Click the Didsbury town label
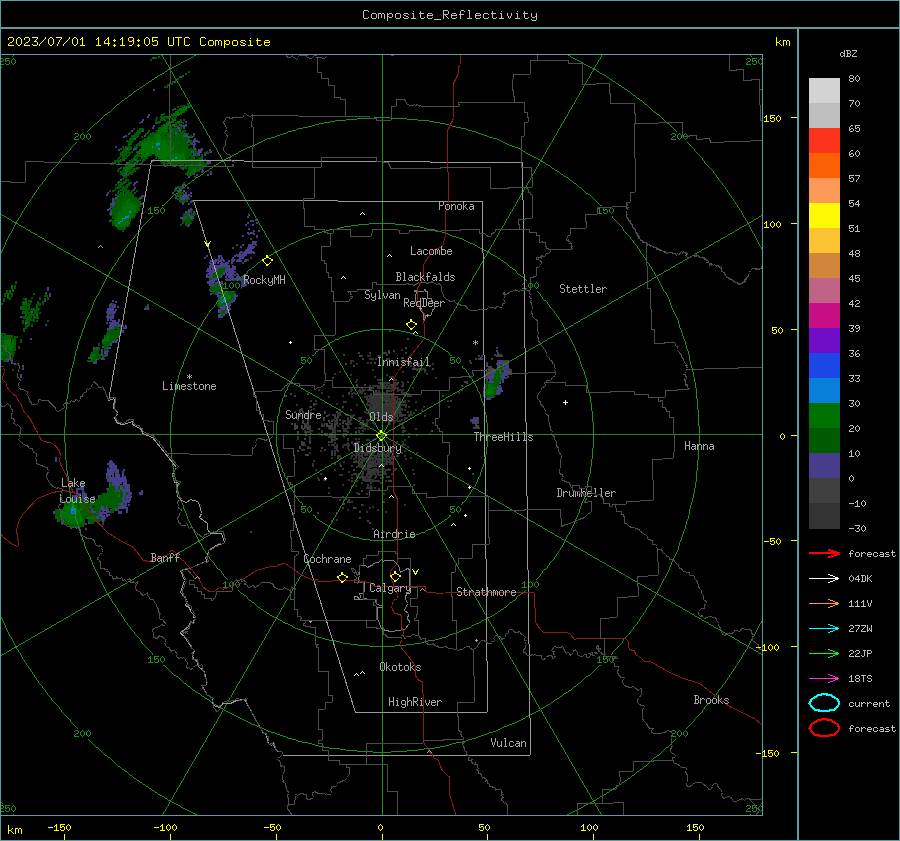 377,448
